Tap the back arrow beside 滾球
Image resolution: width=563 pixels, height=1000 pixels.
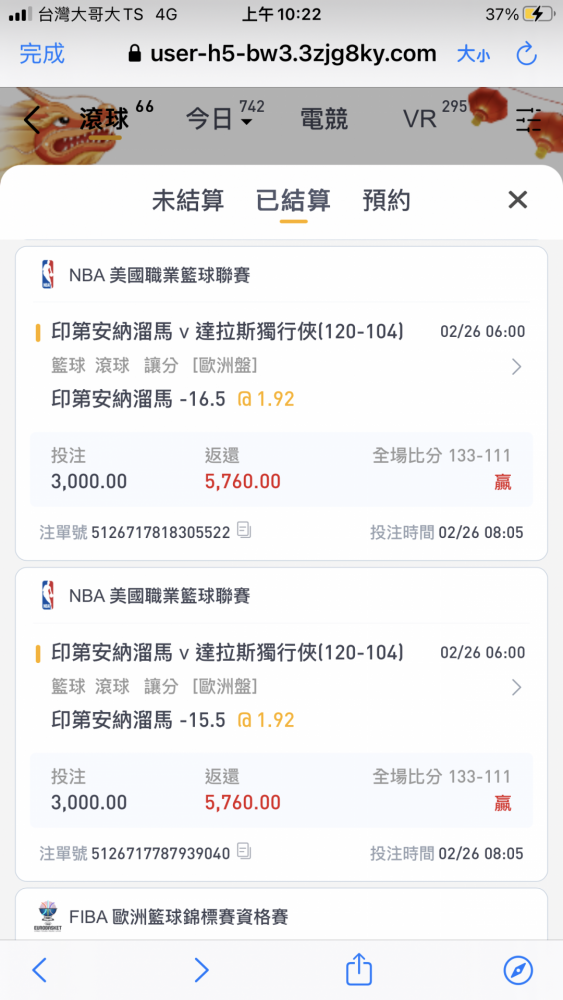(32, 119)
